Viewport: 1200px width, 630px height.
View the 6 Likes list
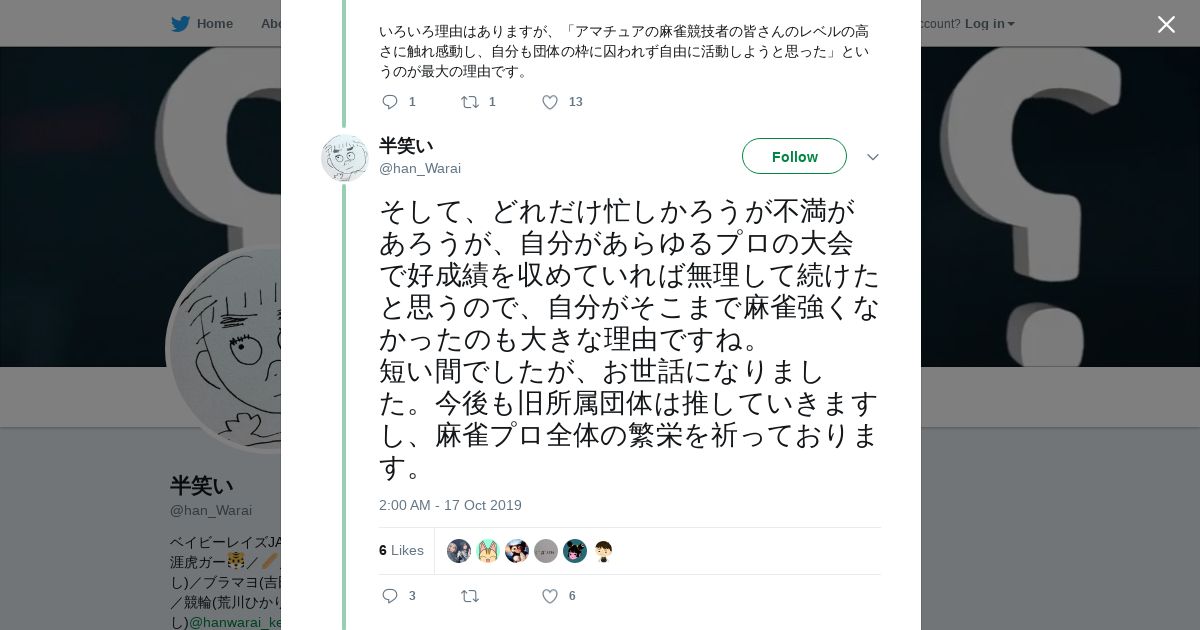point(401,551)
